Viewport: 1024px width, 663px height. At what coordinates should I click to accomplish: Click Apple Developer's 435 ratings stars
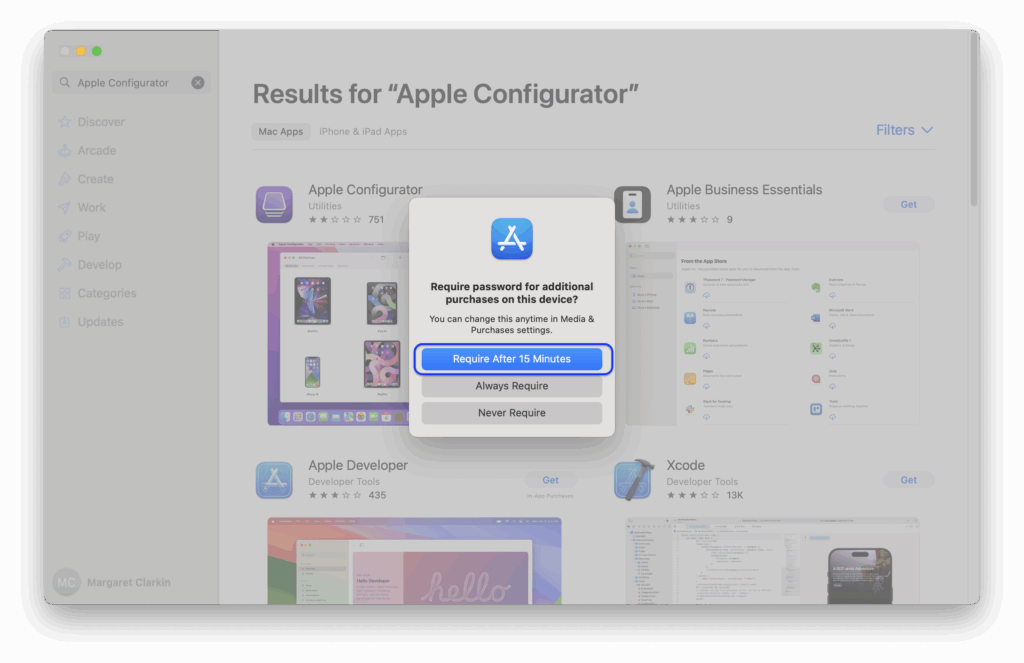click(x=334, y=495)
